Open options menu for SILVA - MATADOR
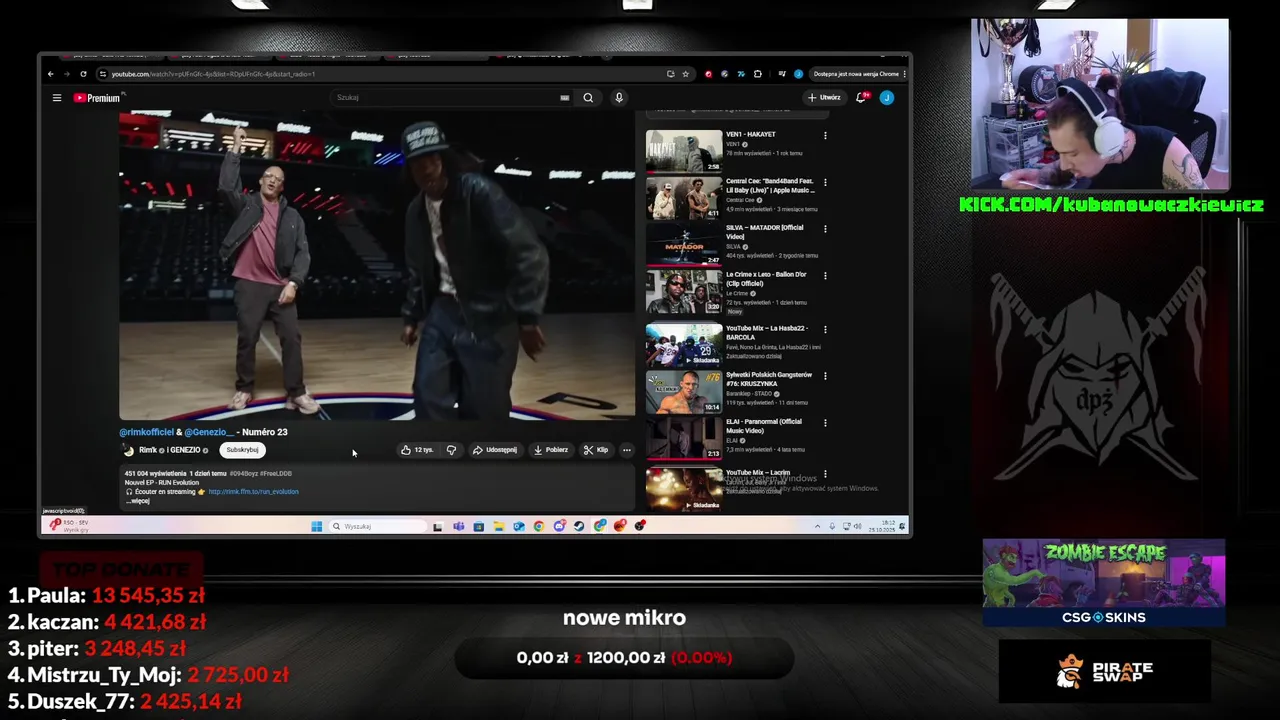 click(x=825, y=229)
